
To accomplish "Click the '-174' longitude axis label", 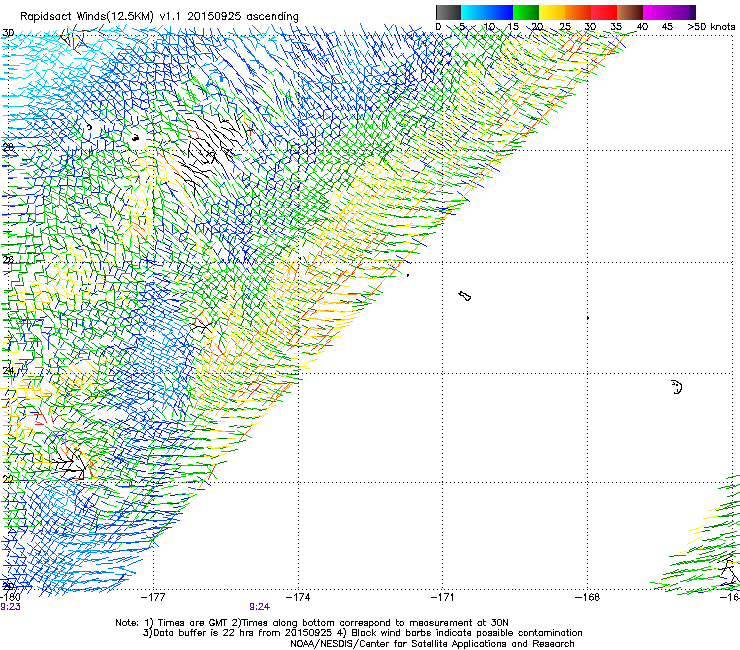I will click(298, 598).
